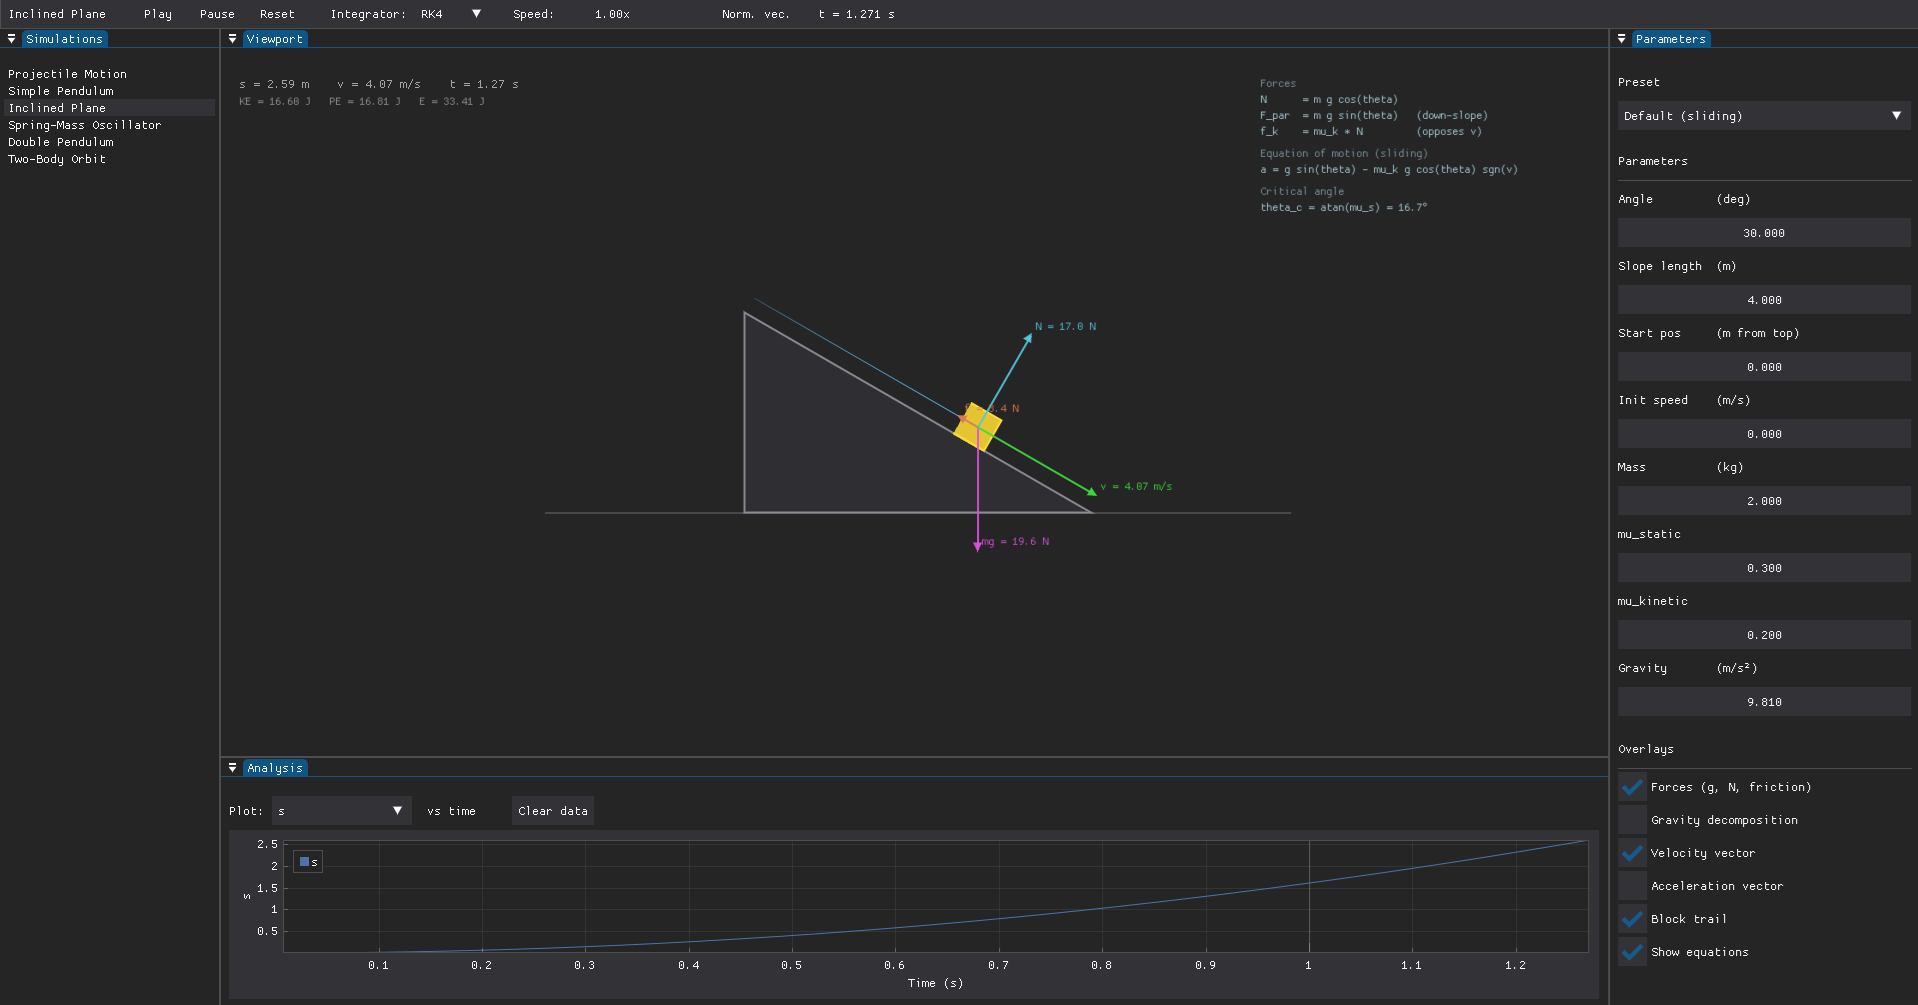Open the Integrator RK4 dropdown
1918x1005 pixels.
click(452, 14)
